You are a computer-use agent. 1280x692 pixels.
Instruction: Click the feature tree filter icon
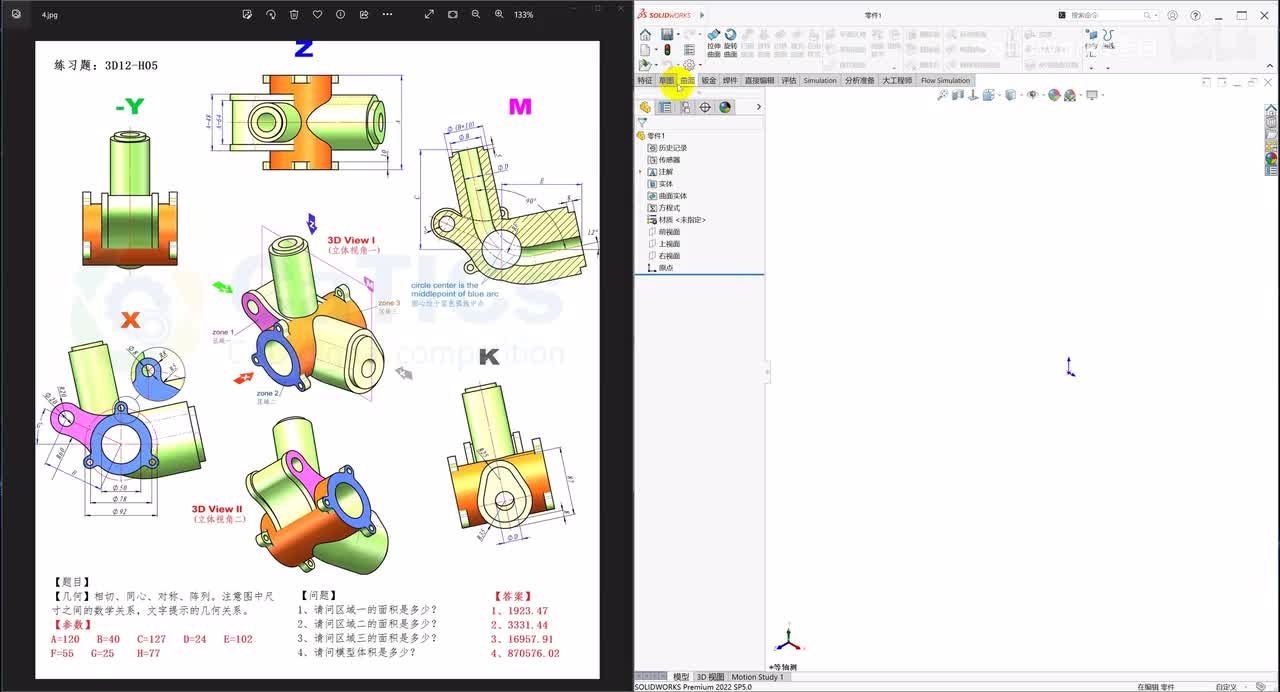(x=642, y=123)
